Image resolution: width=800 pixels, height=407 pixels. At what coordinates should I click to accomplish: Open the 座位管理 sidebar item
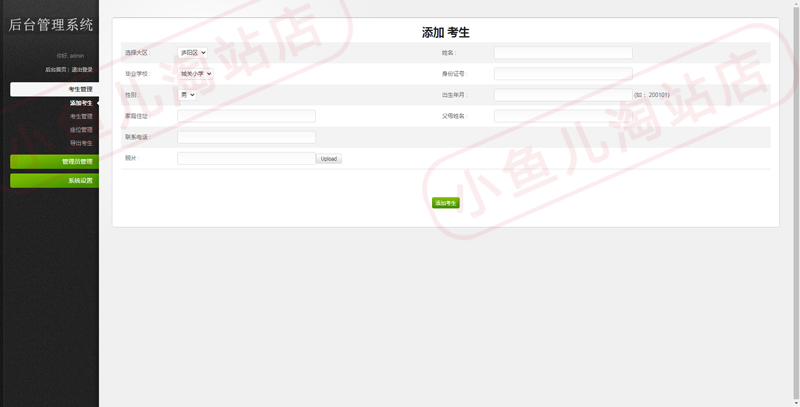click(x=81, y=130)
